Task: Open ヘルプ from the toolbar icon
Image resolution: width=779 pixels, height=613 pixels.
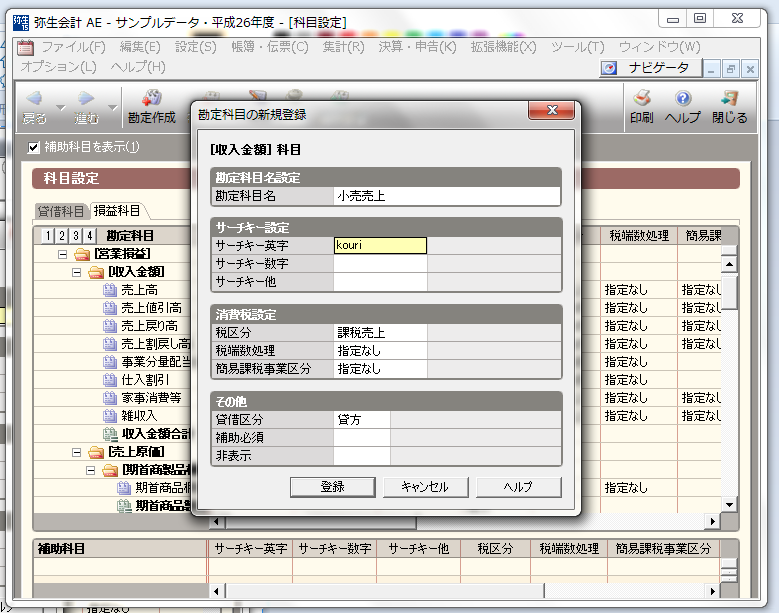Action: pyautogui.click(x=683, y=99)
